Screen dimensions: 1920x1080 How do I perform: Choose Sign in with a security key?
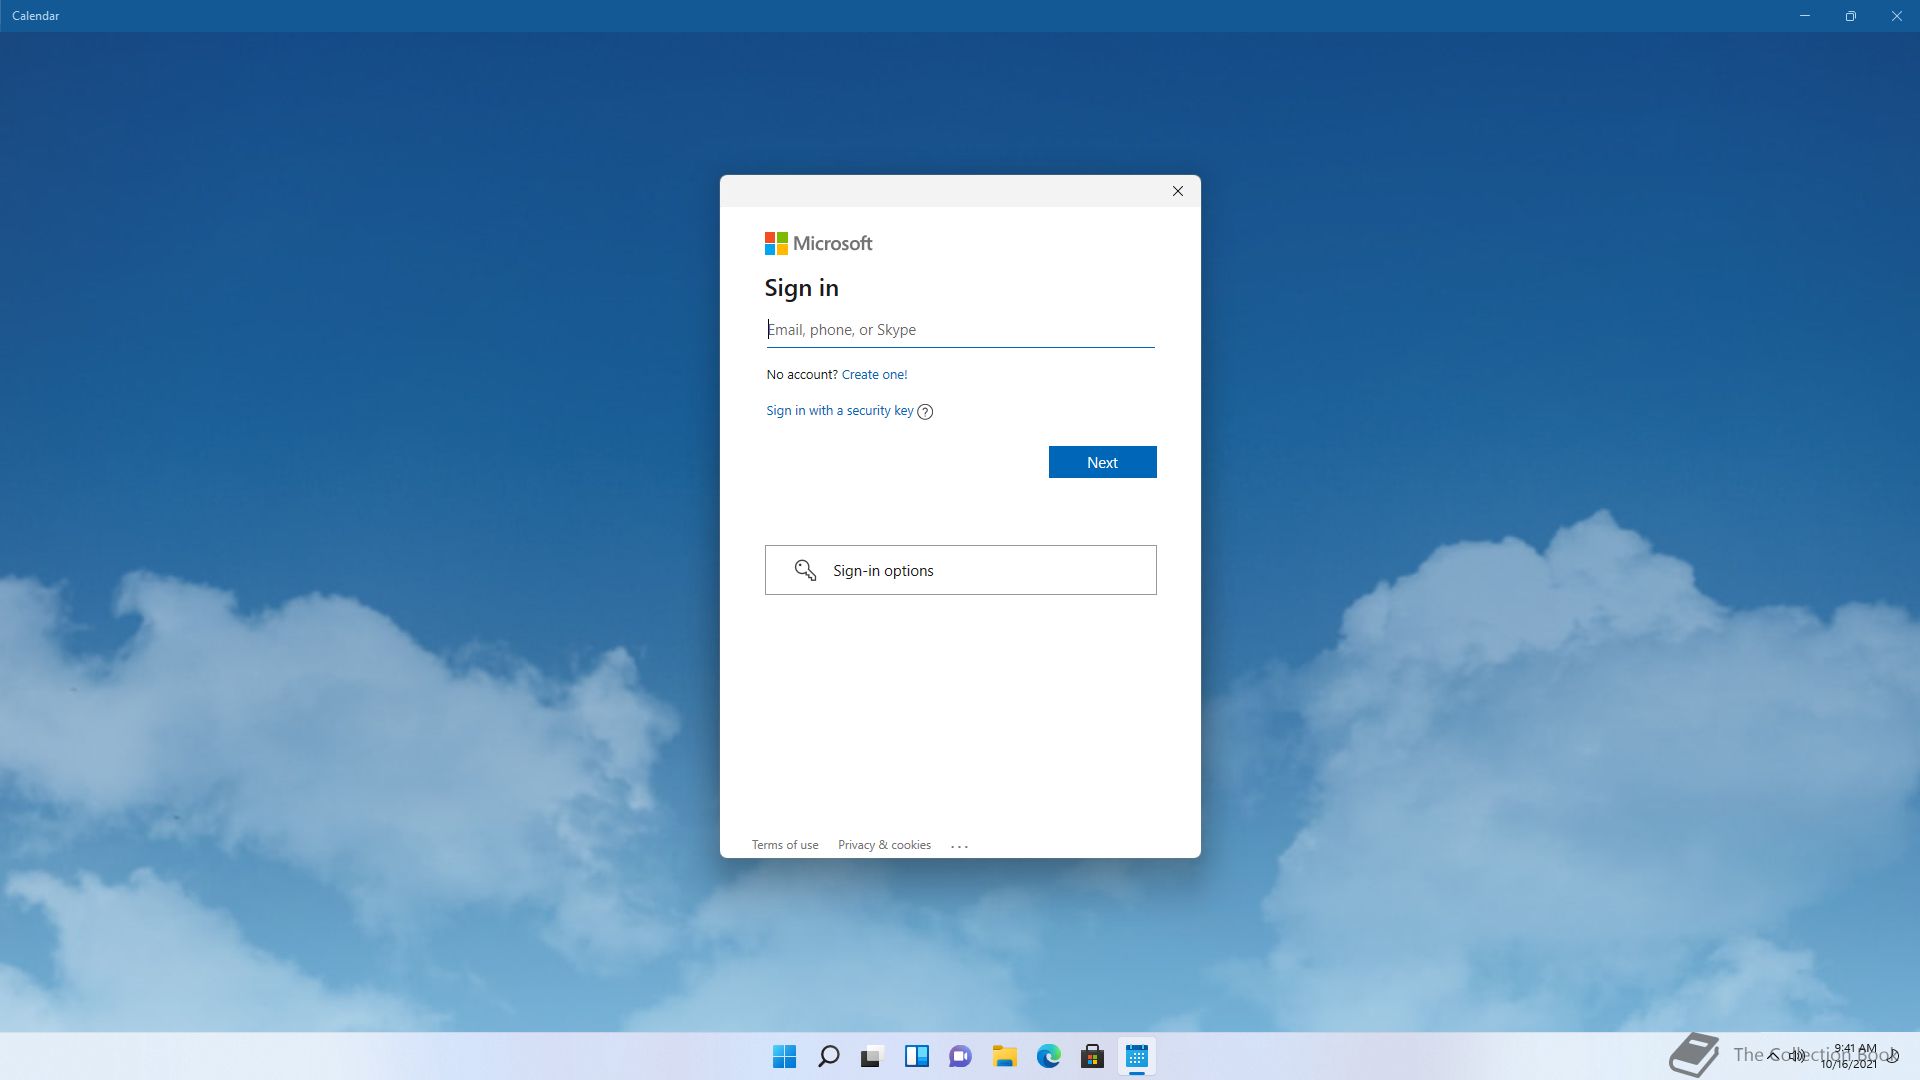pyautogui.click(x=839, y=411)
